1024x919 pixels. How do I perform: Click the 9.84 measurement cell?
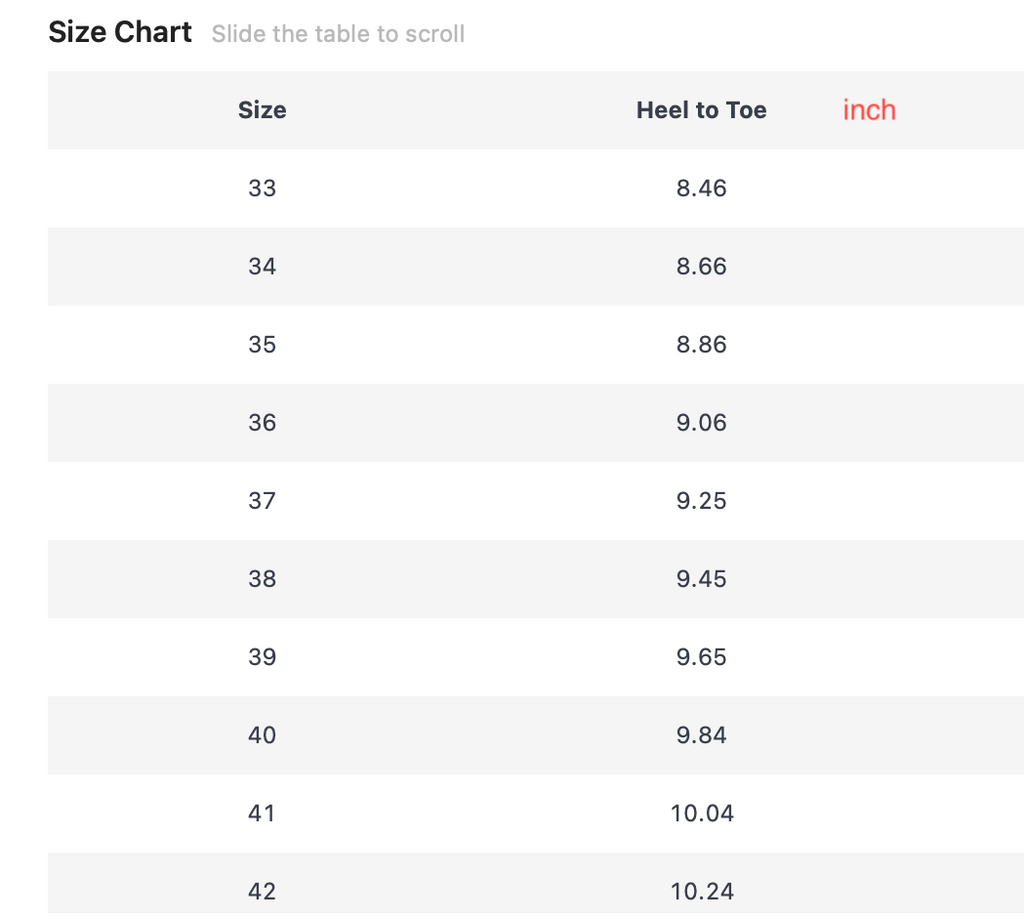[701, 735]
